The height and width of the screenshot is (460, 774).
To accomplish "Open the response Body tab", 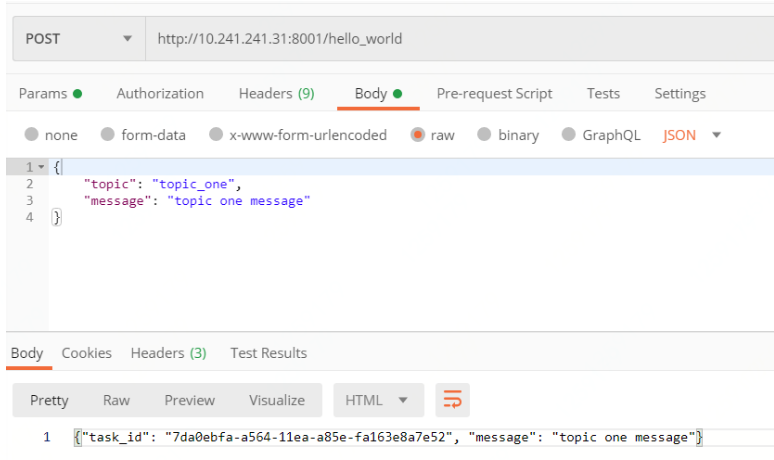I will [x=27, y=353].
